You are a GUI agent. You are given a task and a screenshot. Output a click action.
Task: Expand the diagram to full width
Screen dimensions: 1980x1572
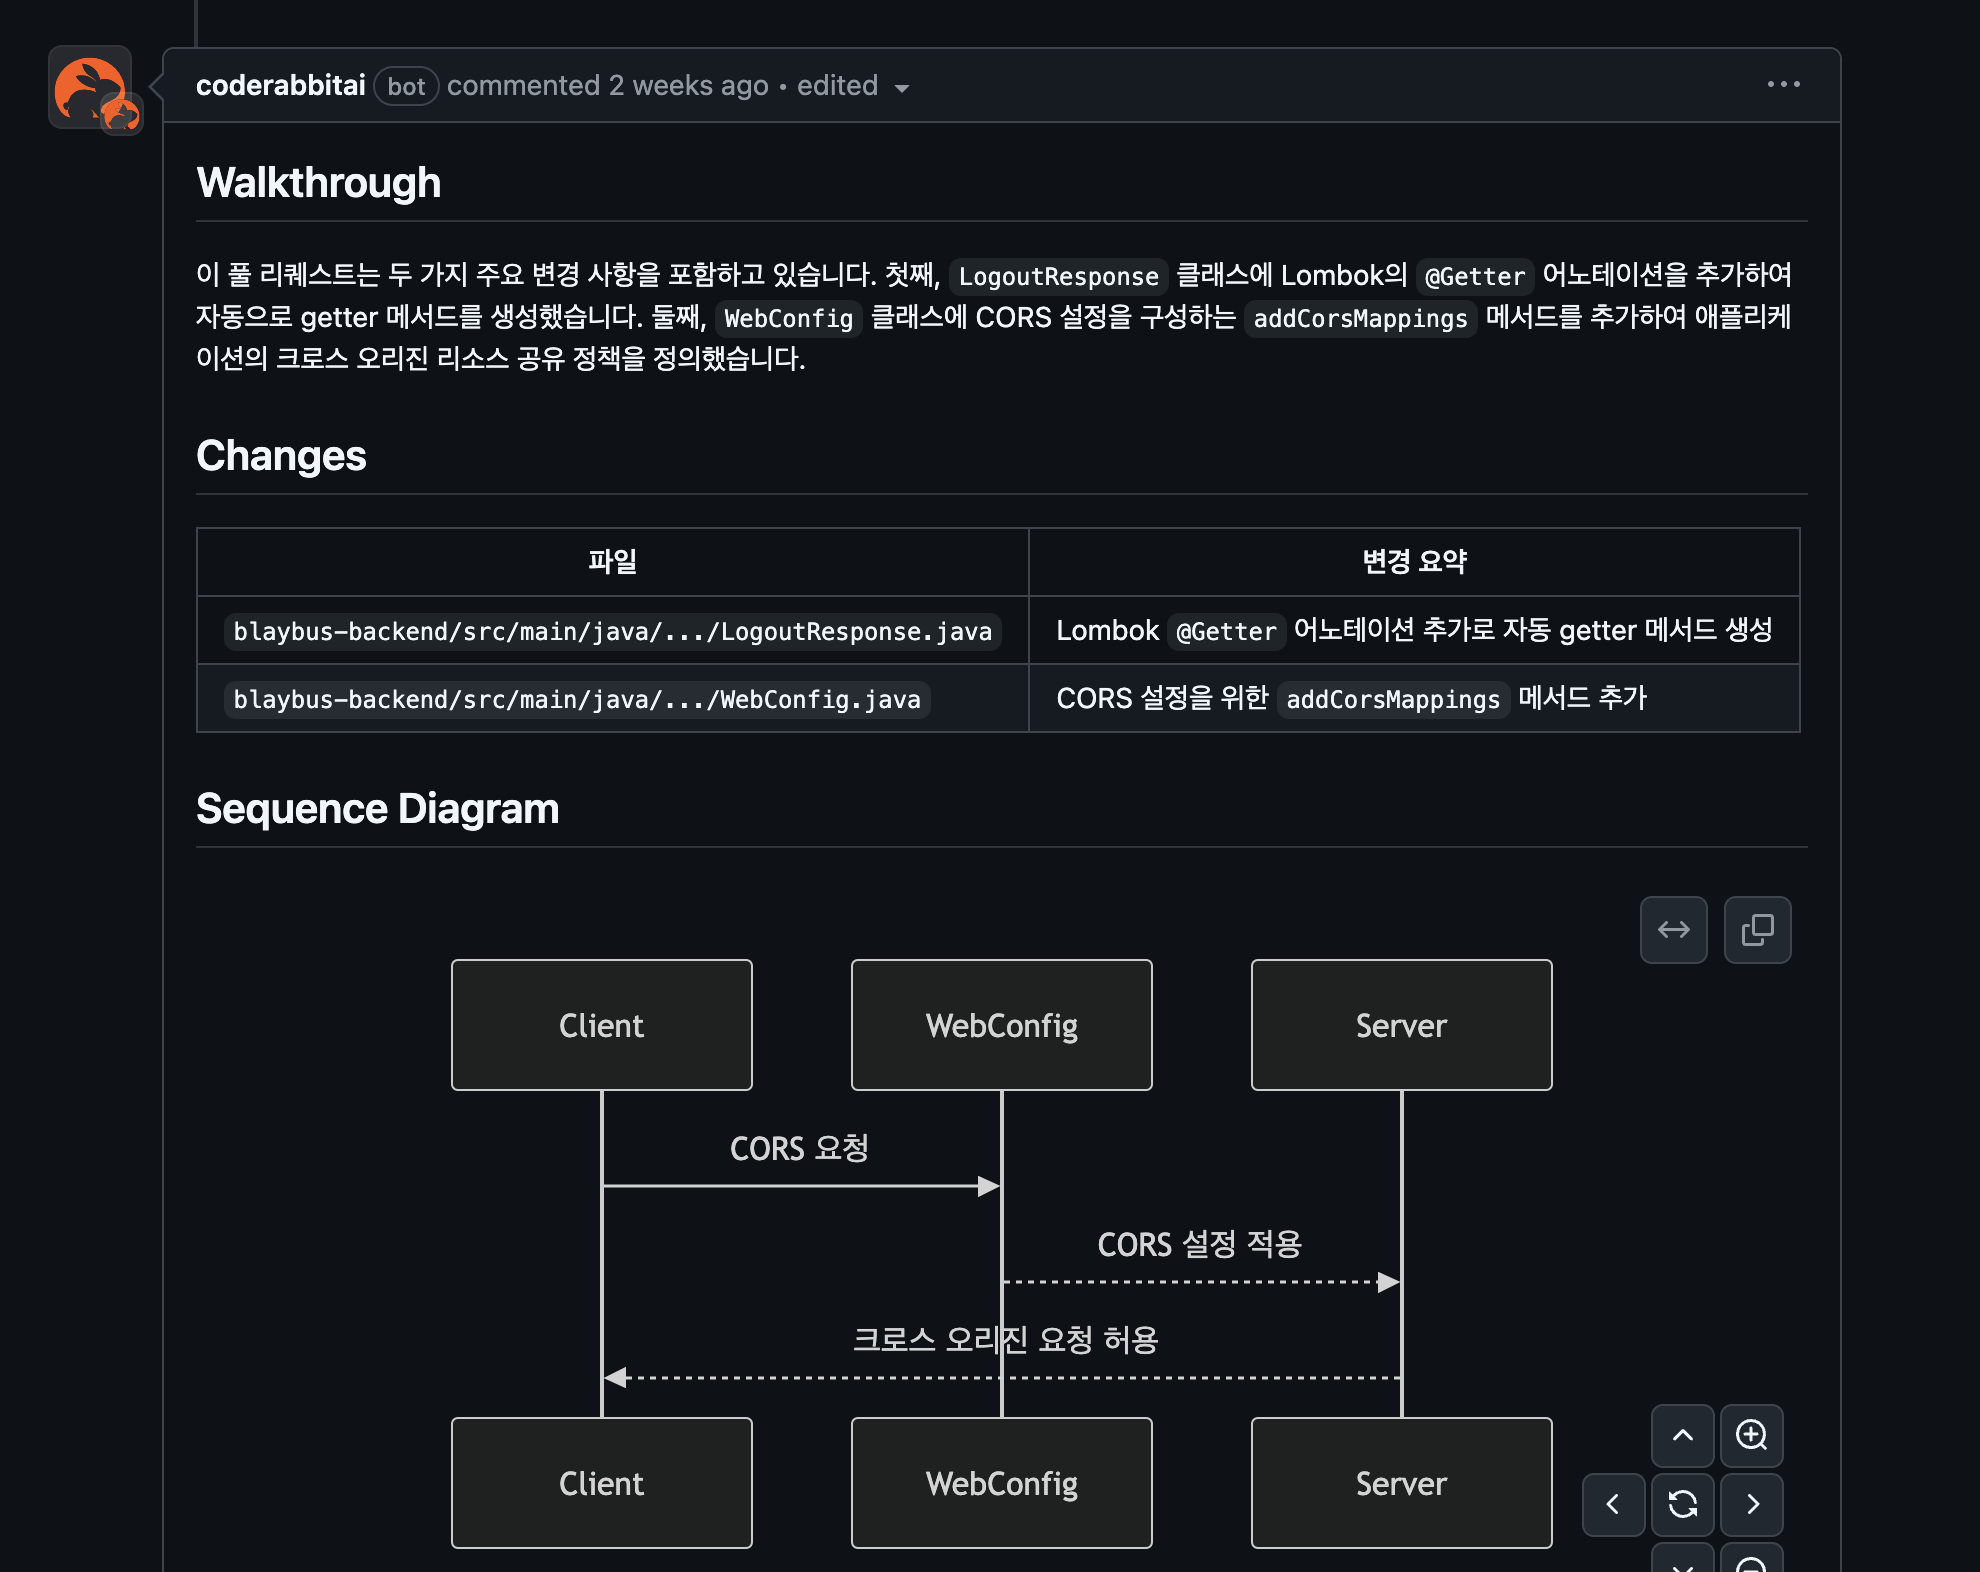[1673, 930]
